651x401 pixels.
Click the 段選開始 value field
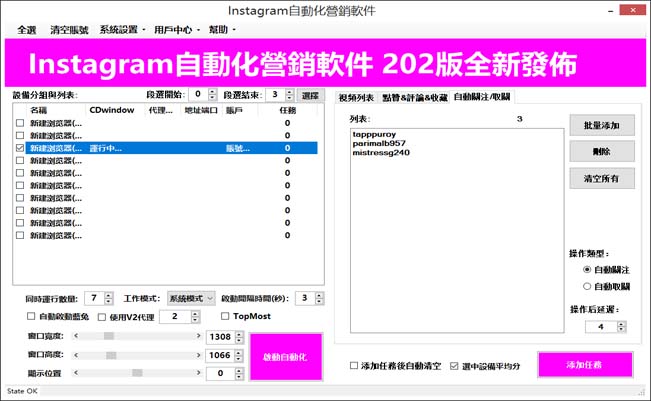[199, 95]
